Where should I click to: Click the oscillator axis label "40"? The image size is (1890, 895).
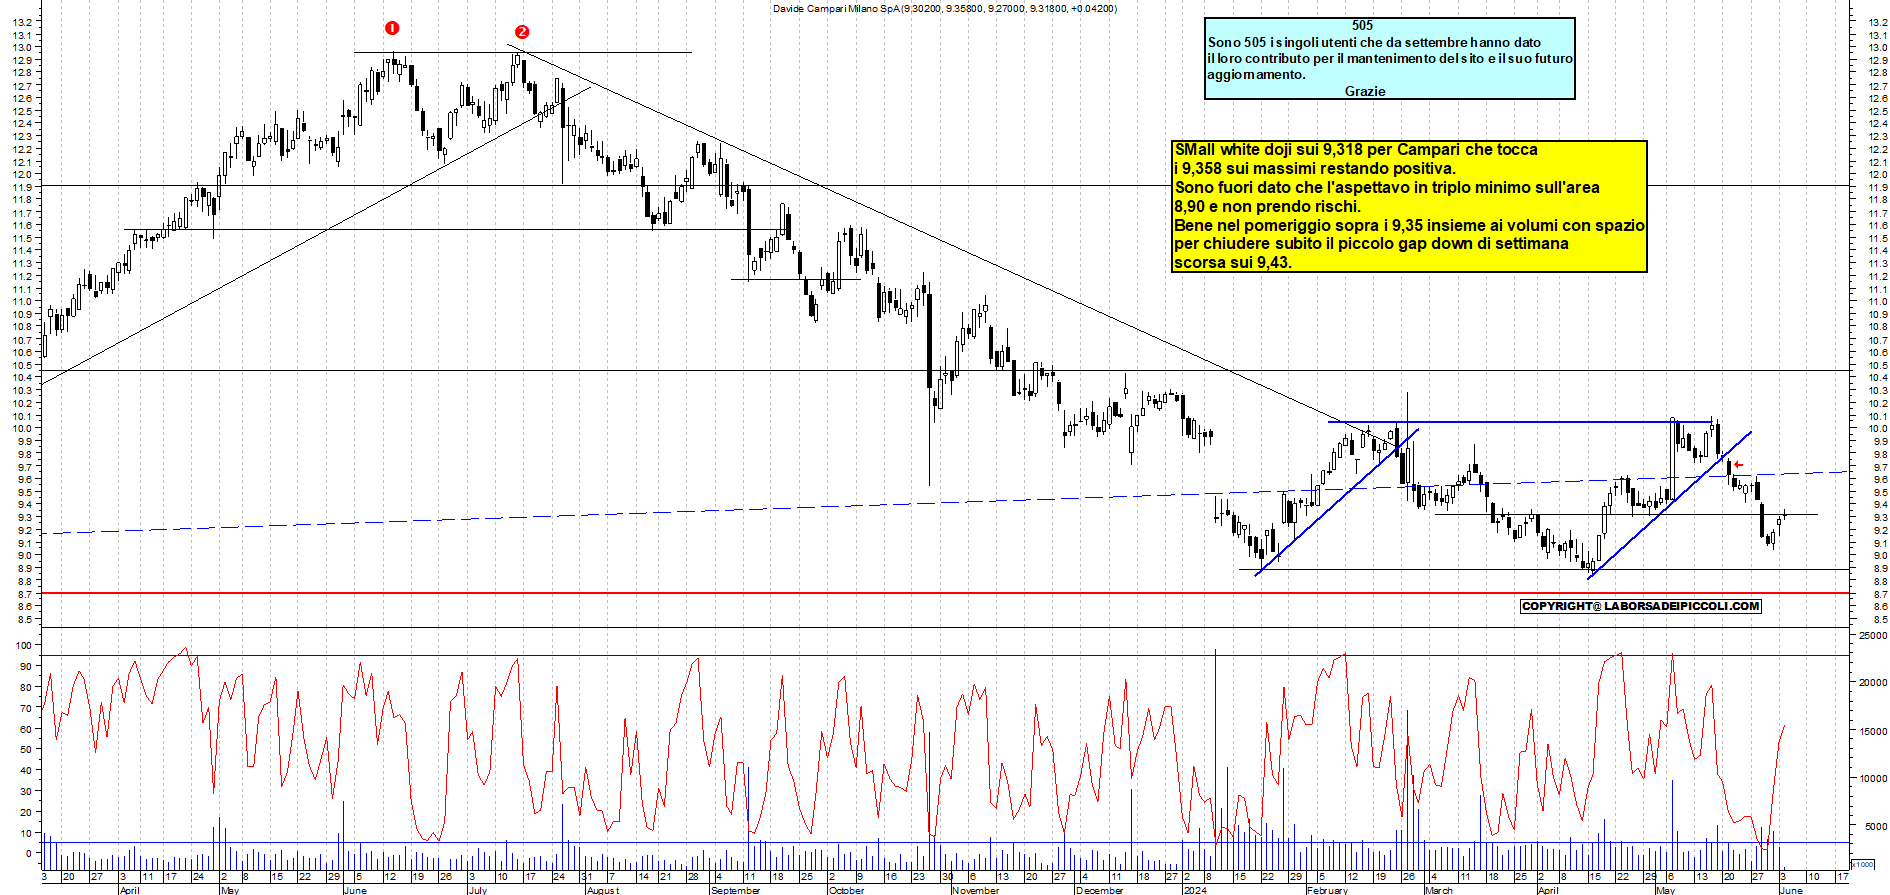coord(26,770)
